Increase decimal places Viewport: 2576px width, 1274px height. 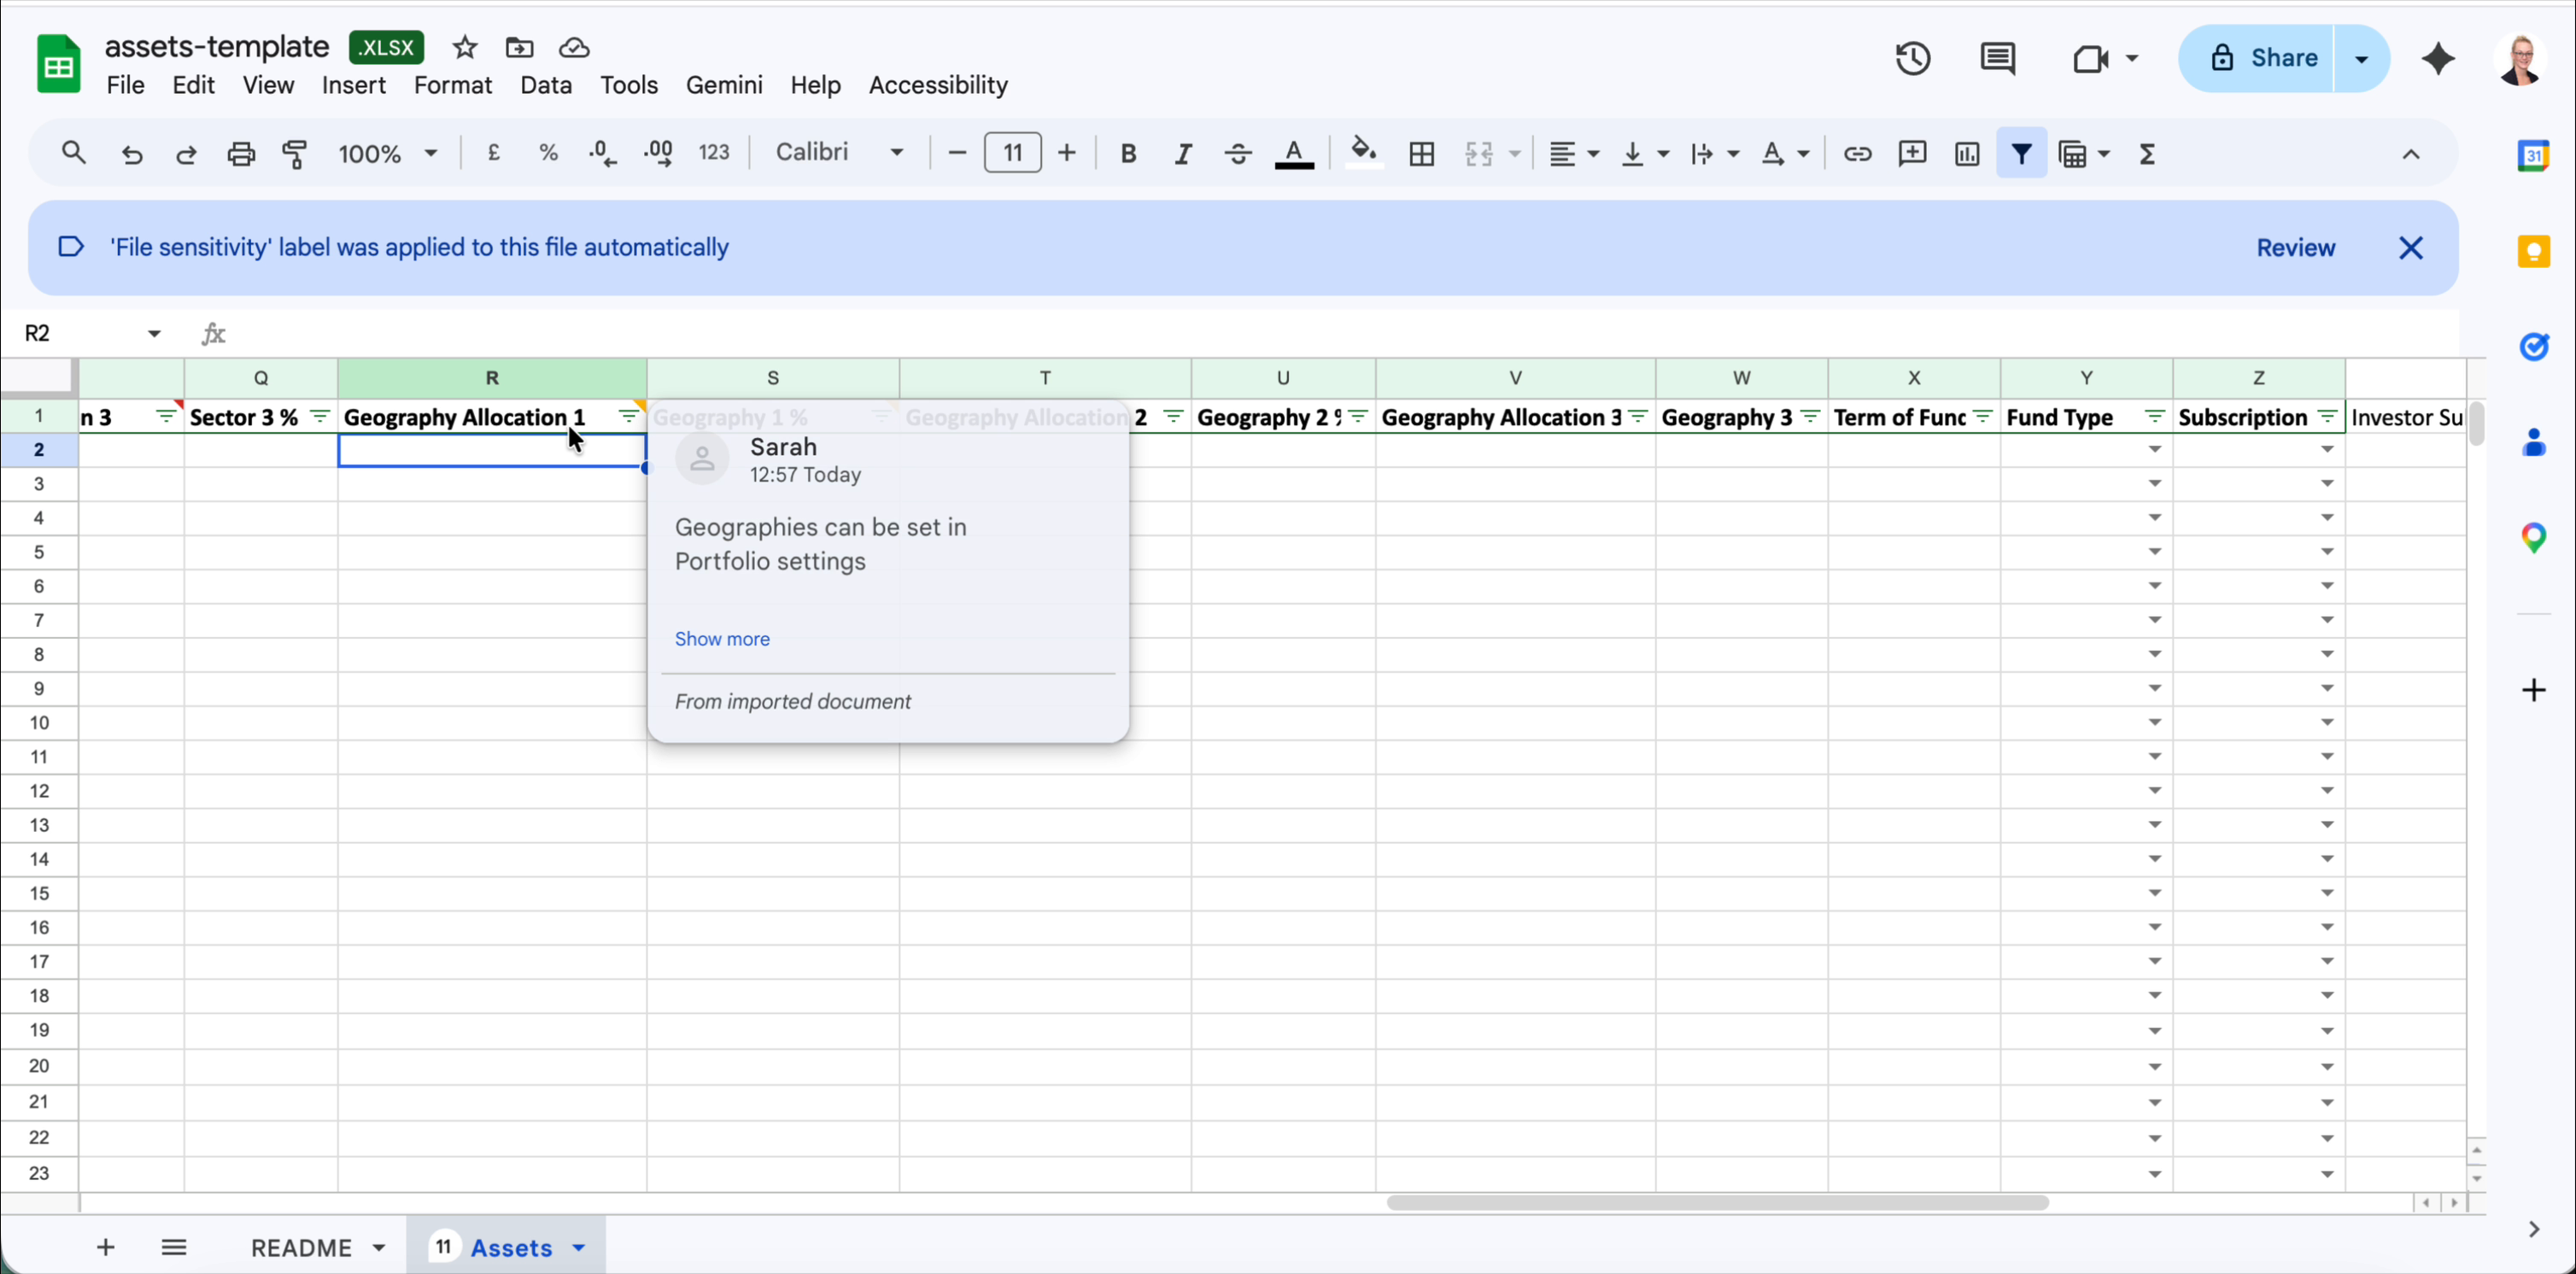coord(659,153)
